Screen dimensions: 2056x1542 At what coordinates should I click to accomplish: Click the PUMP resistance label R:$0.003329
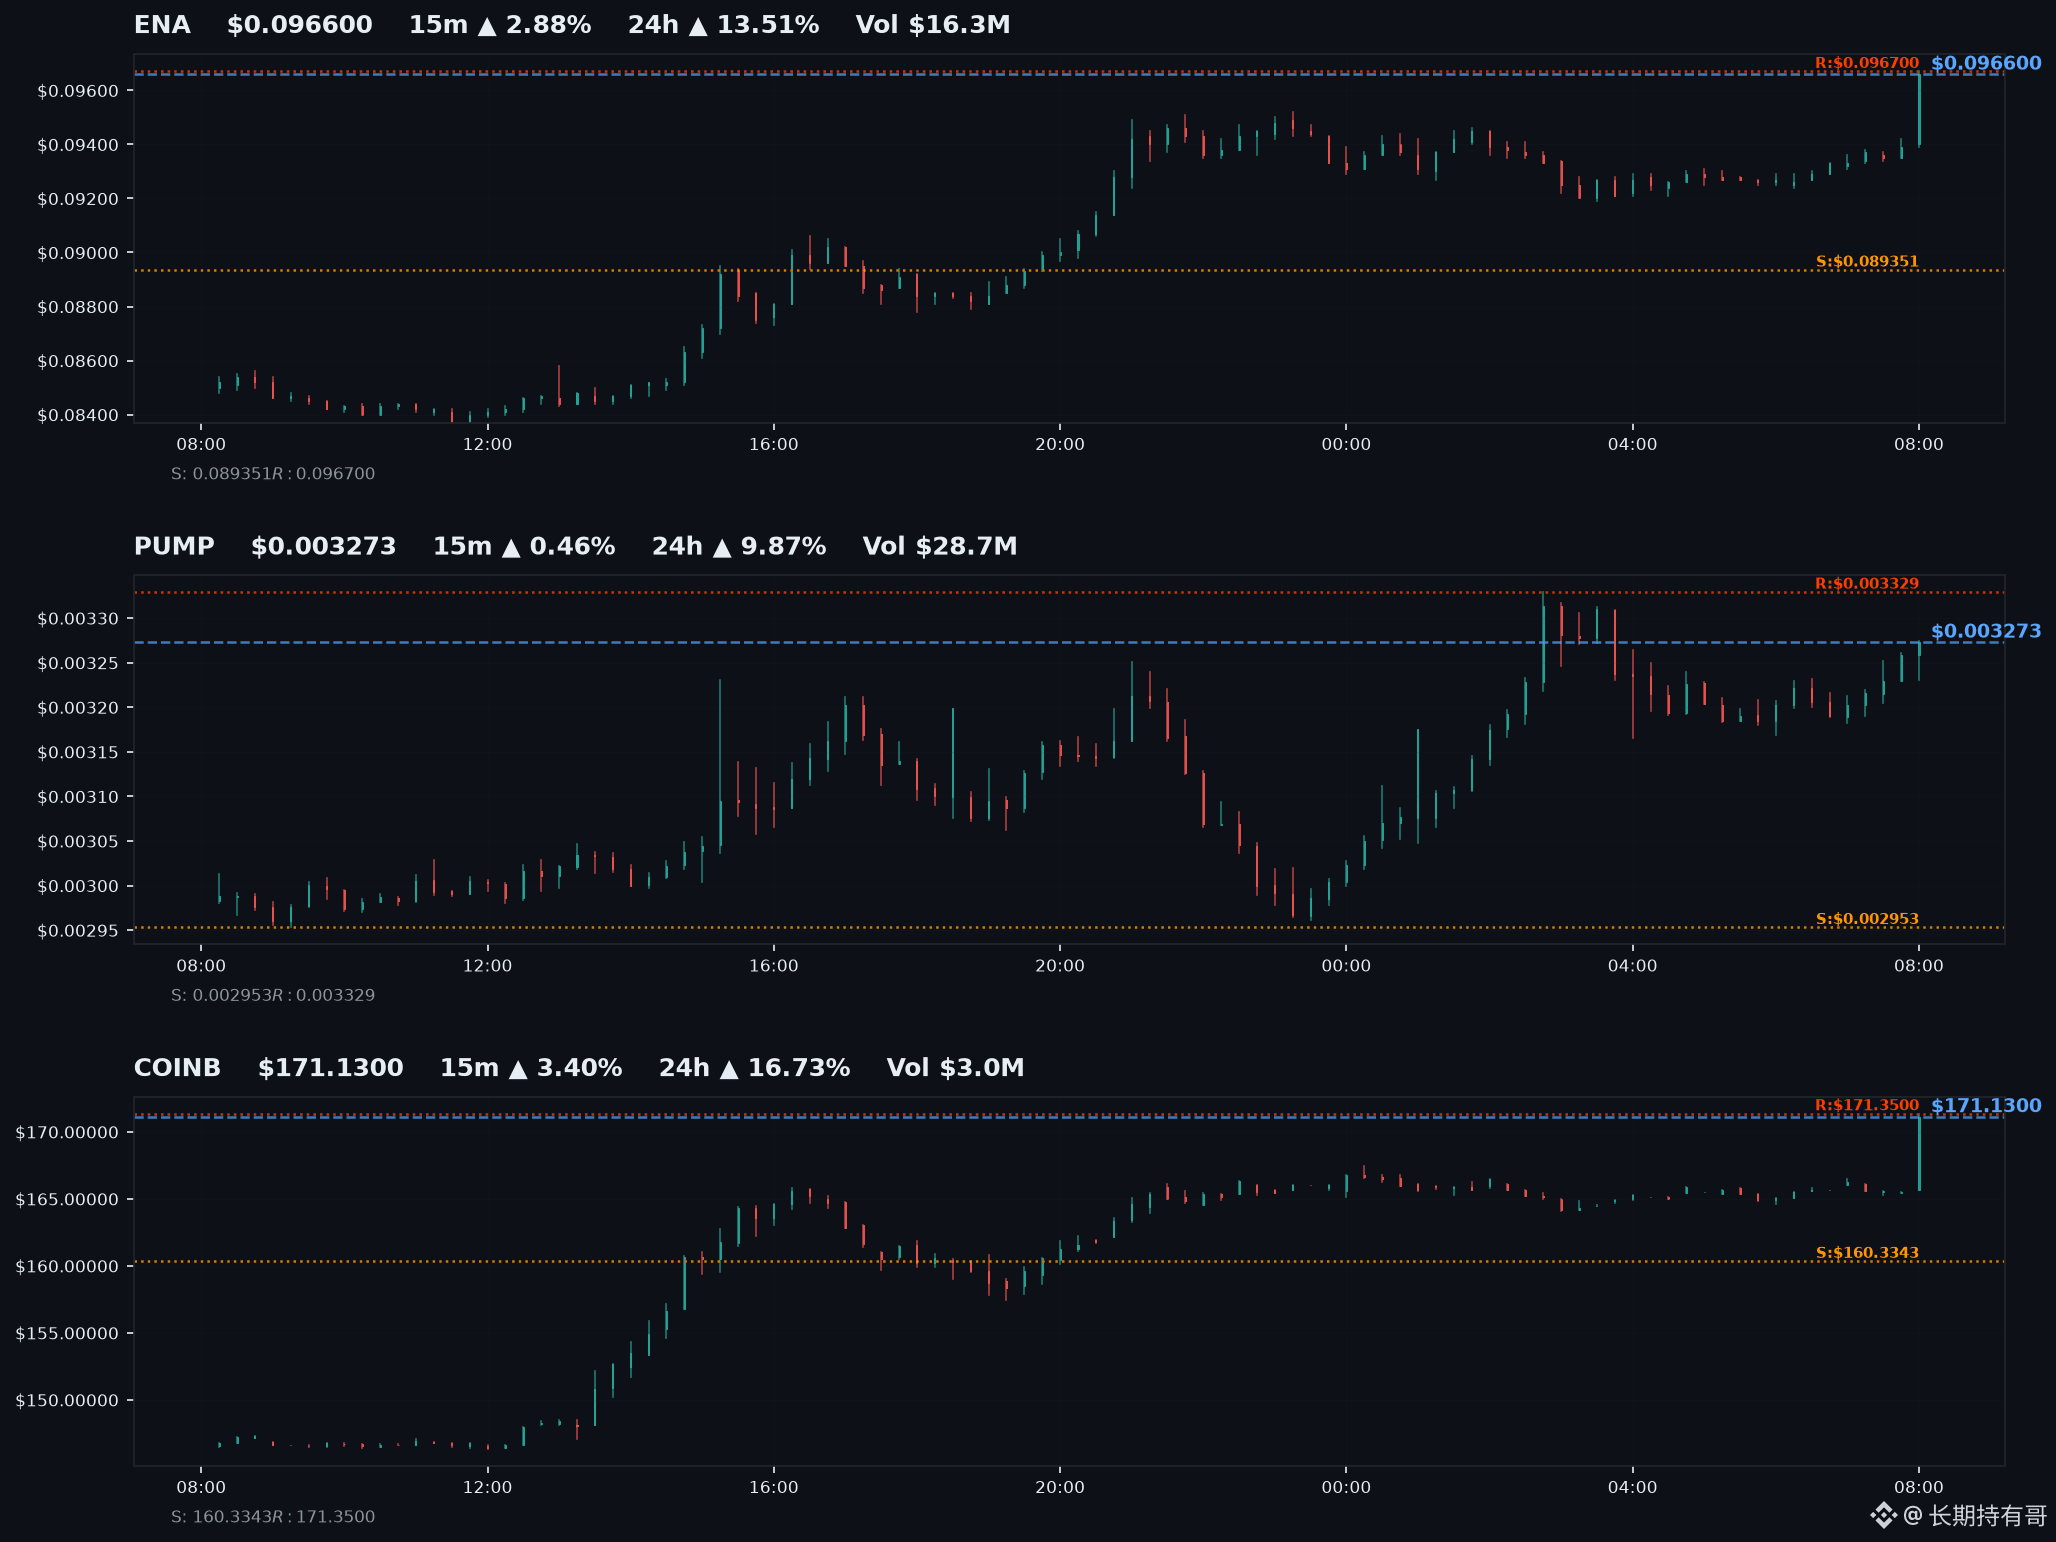point(1867,584)
